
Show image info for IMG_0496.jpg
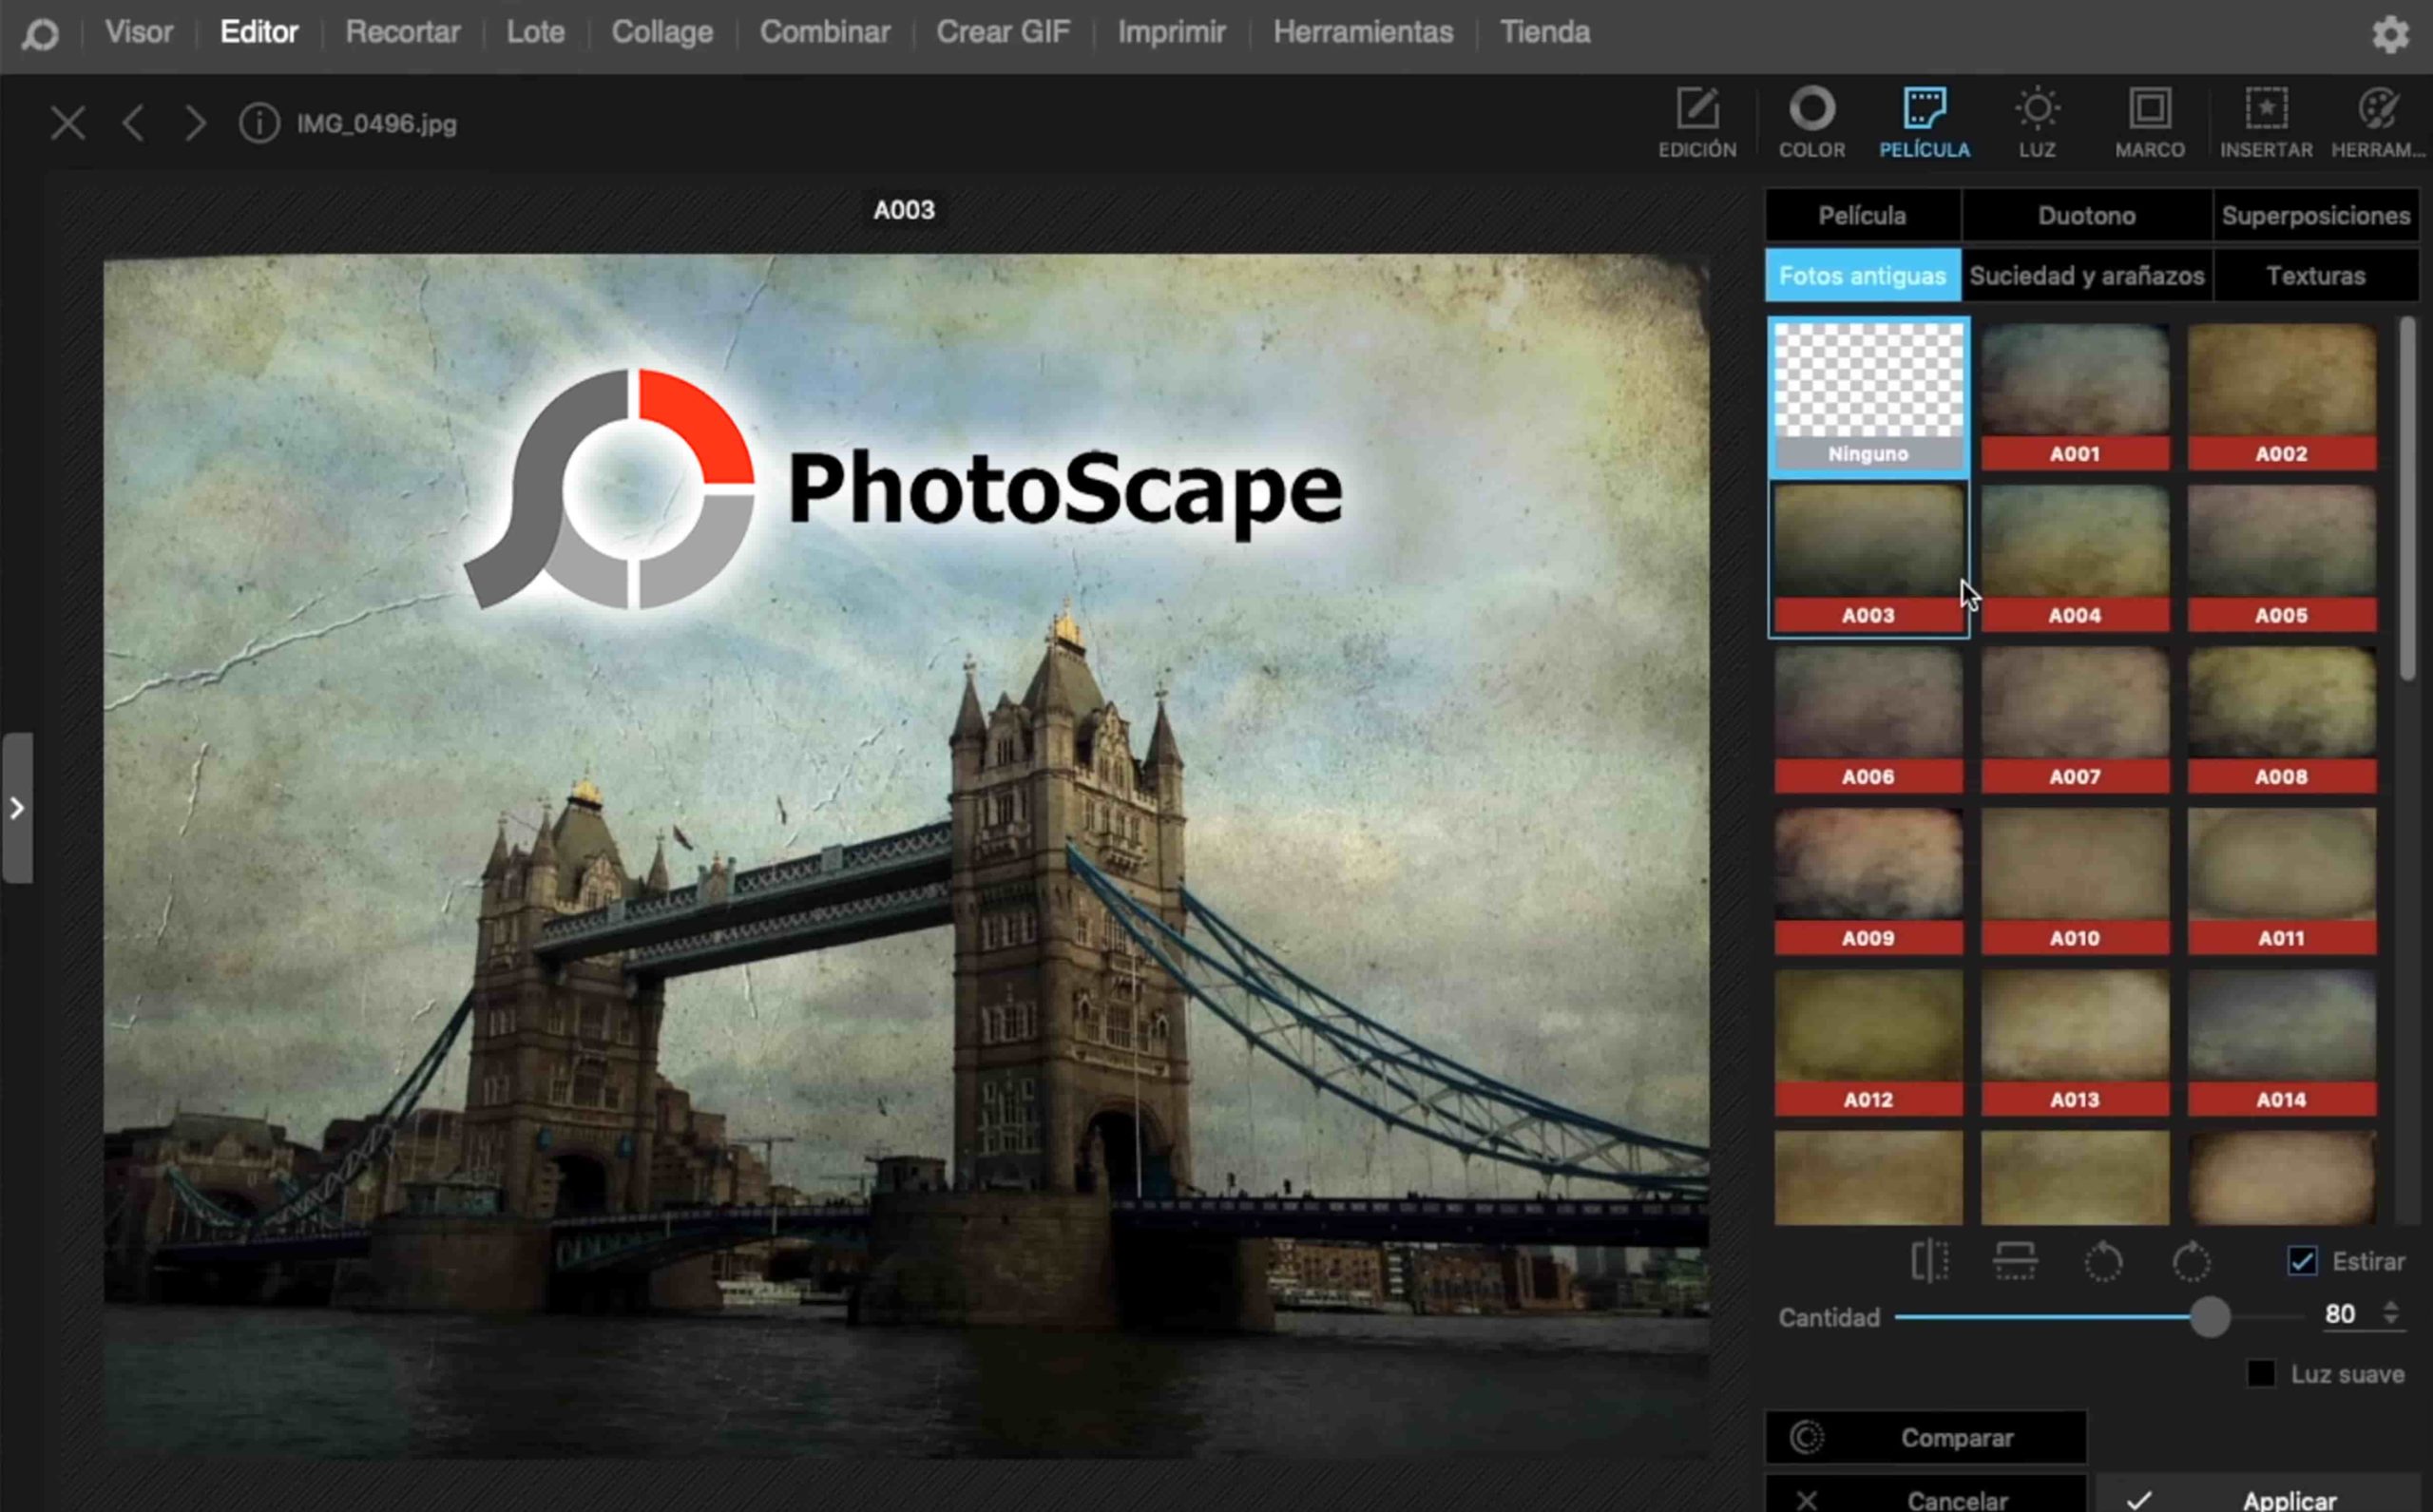tap(259, 124)
